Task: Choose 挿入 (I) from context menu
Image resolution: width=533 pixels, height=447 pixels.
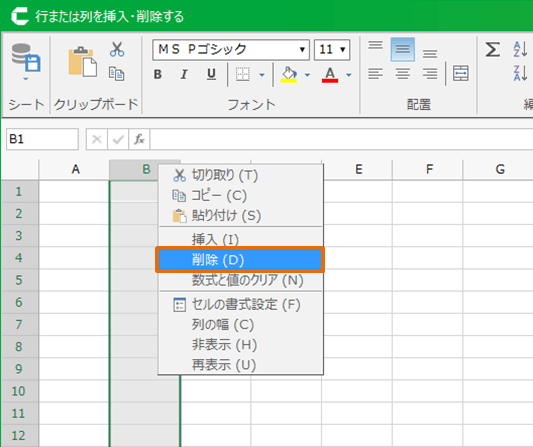Action: tap(241, 239)
